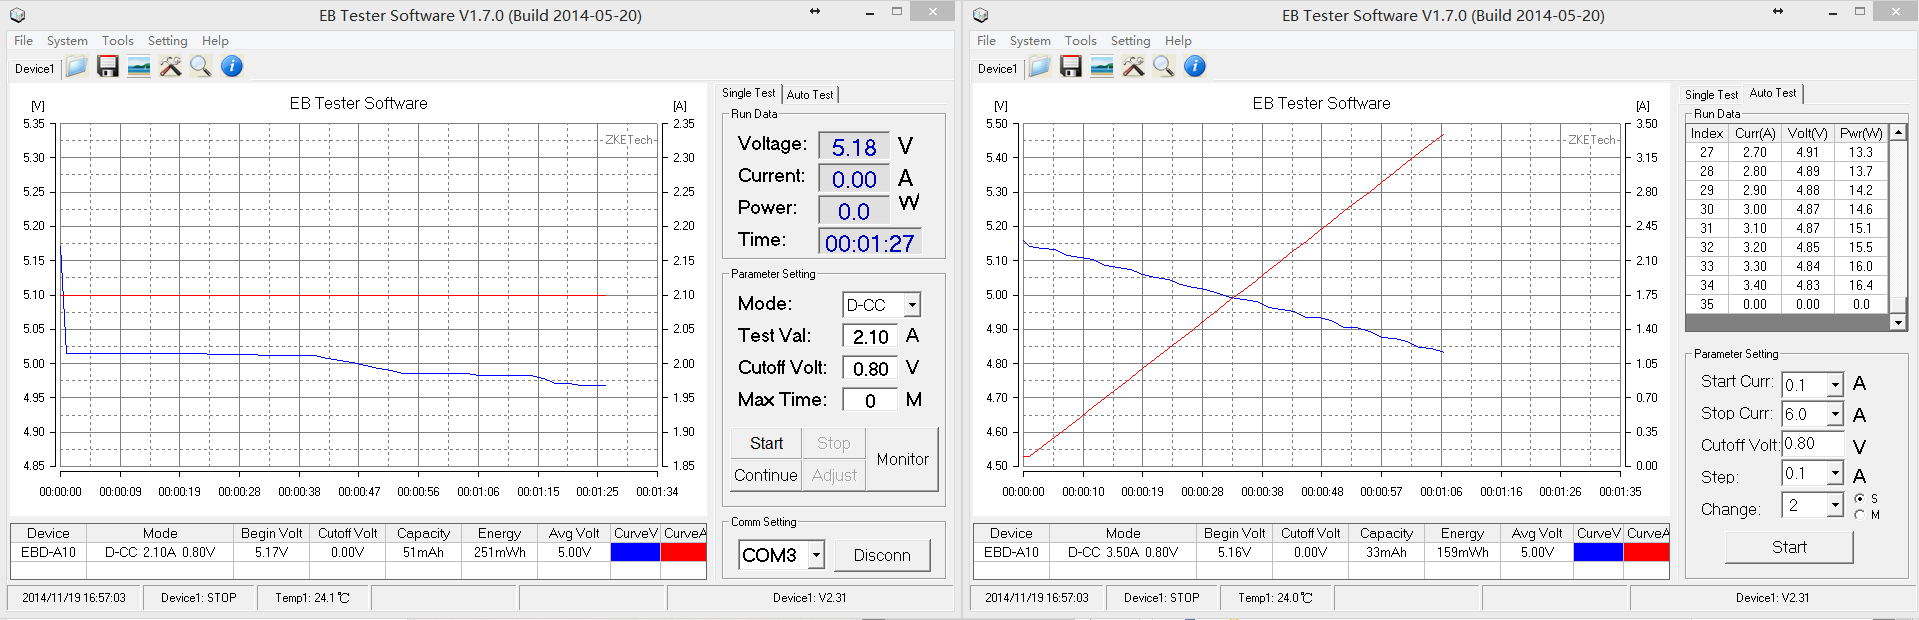Open blue info icon in left window

[232, 67]
